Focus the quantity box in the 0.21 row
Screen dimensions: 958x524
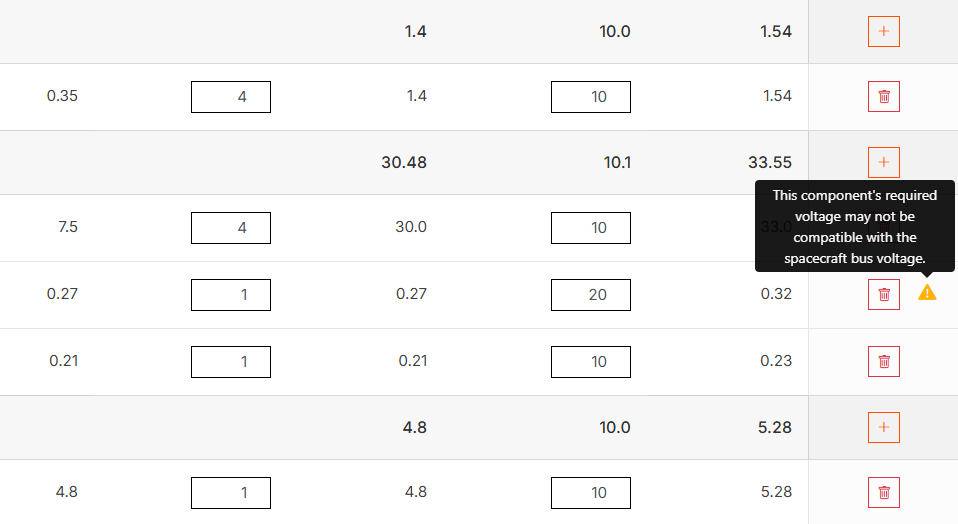coord(231,362)
